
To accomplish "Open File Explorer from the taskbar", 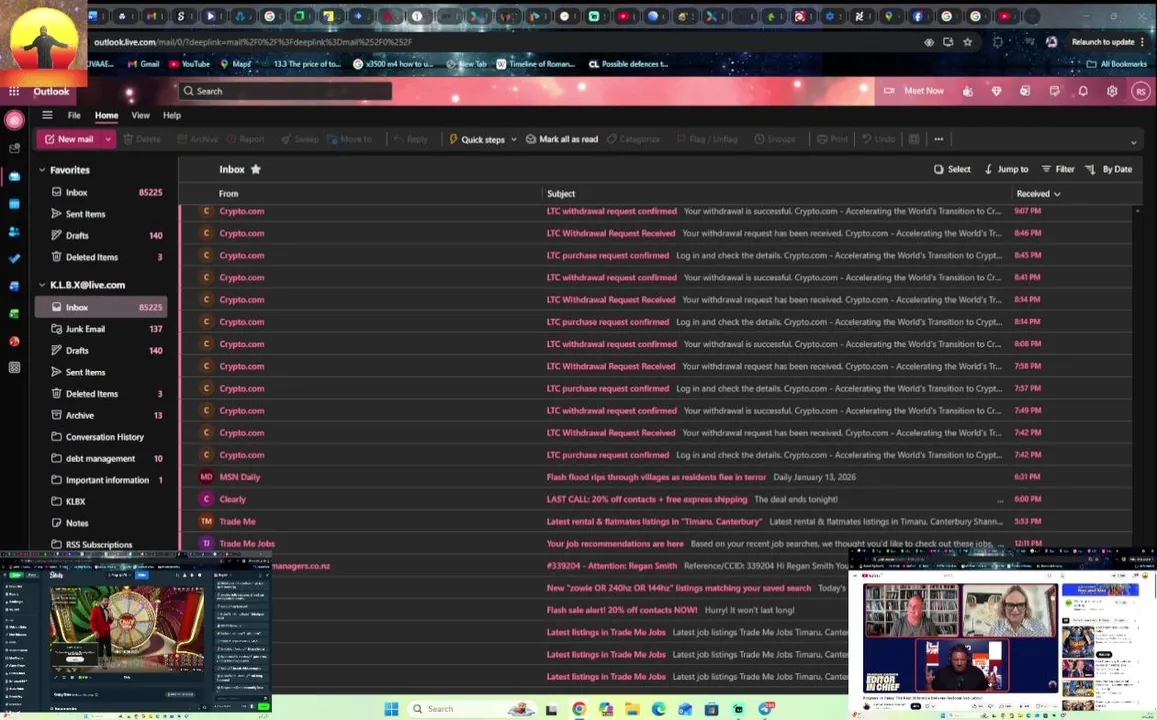I will 632,709.
